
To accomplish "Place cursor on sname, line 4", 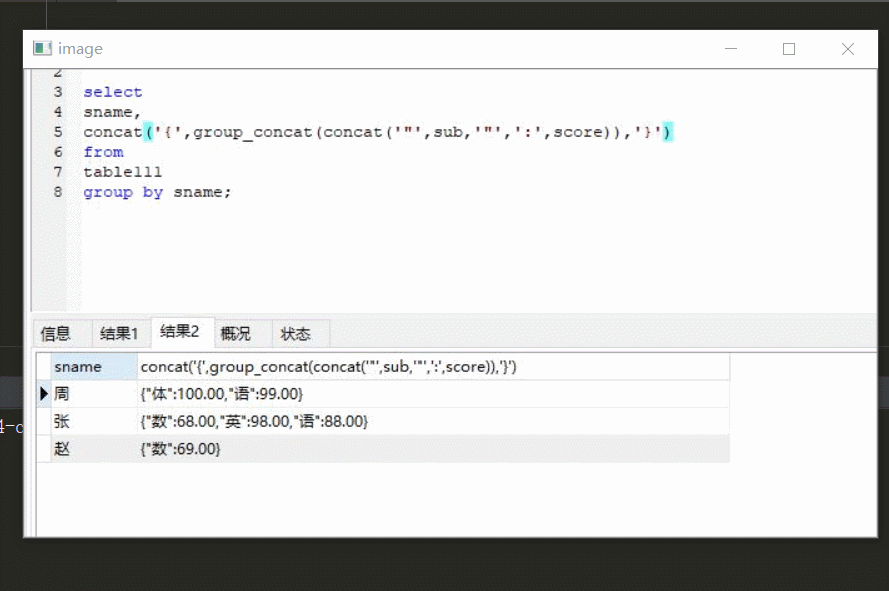I will [112, 112].
